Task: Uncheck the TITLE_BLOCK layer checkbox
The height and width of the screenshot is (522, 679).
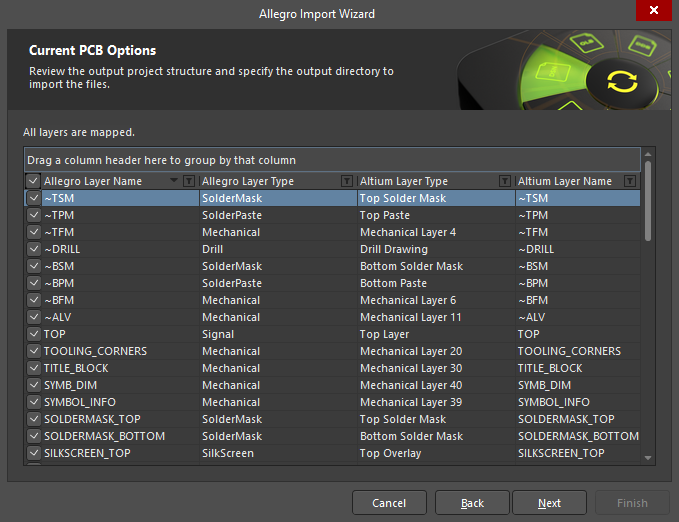Action: tap(34, 368)
